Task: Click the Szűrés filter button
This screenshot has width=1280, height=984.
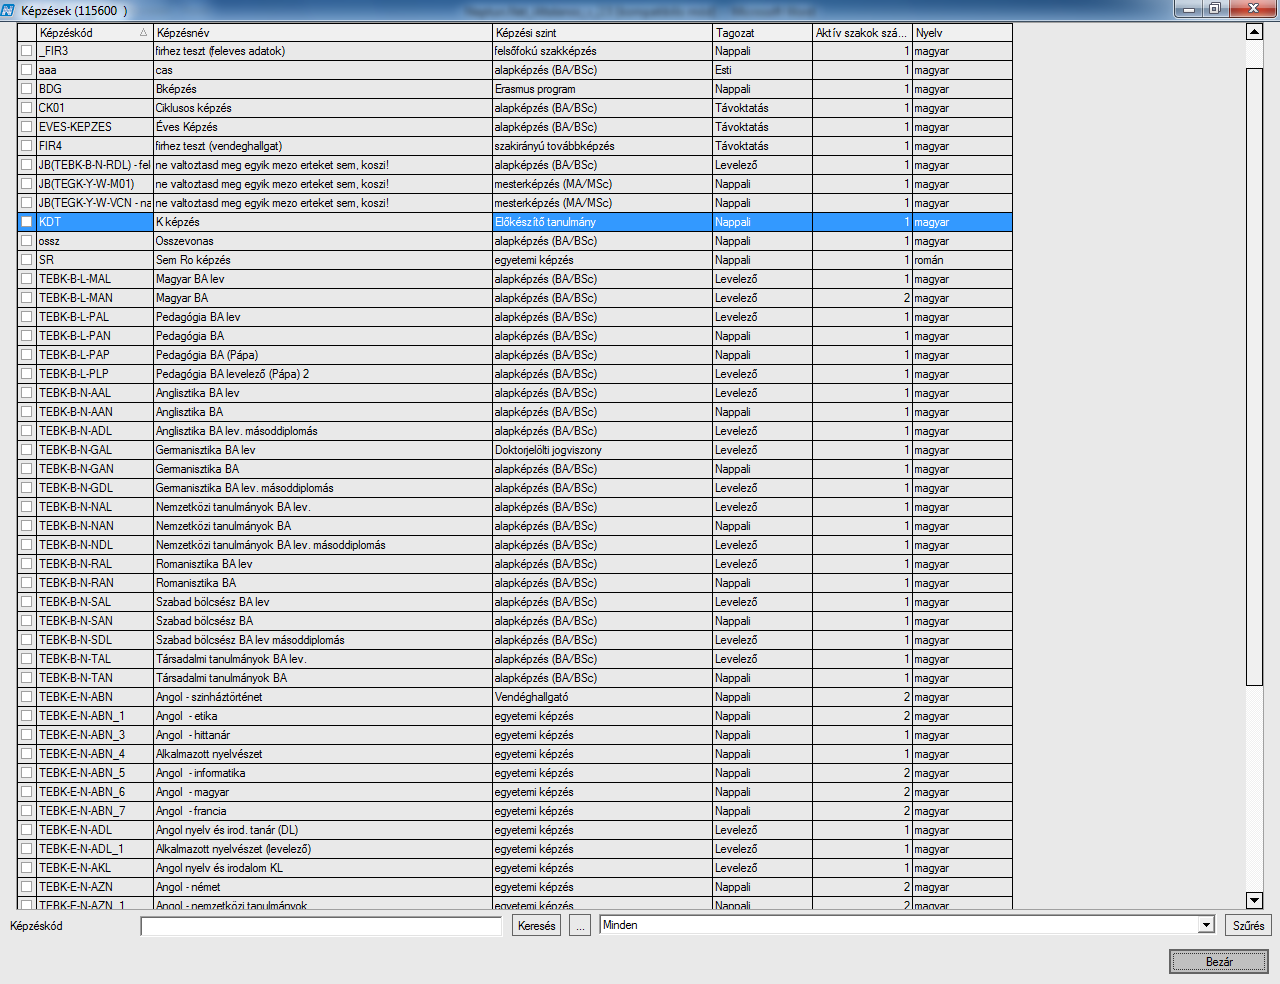Action: pos(1248,926)
